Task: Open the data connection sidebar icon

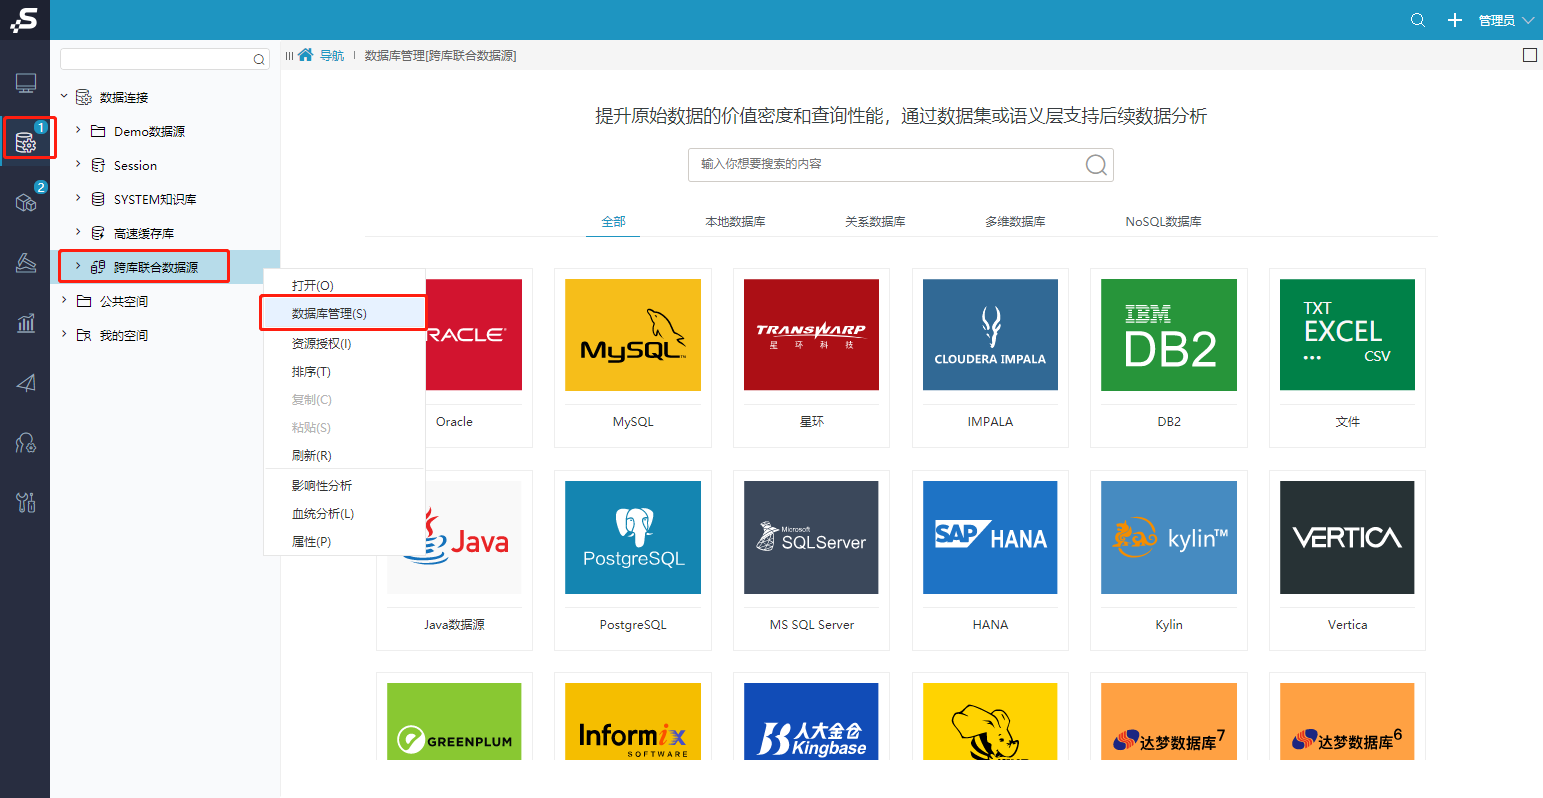Action: click(26, 143)
